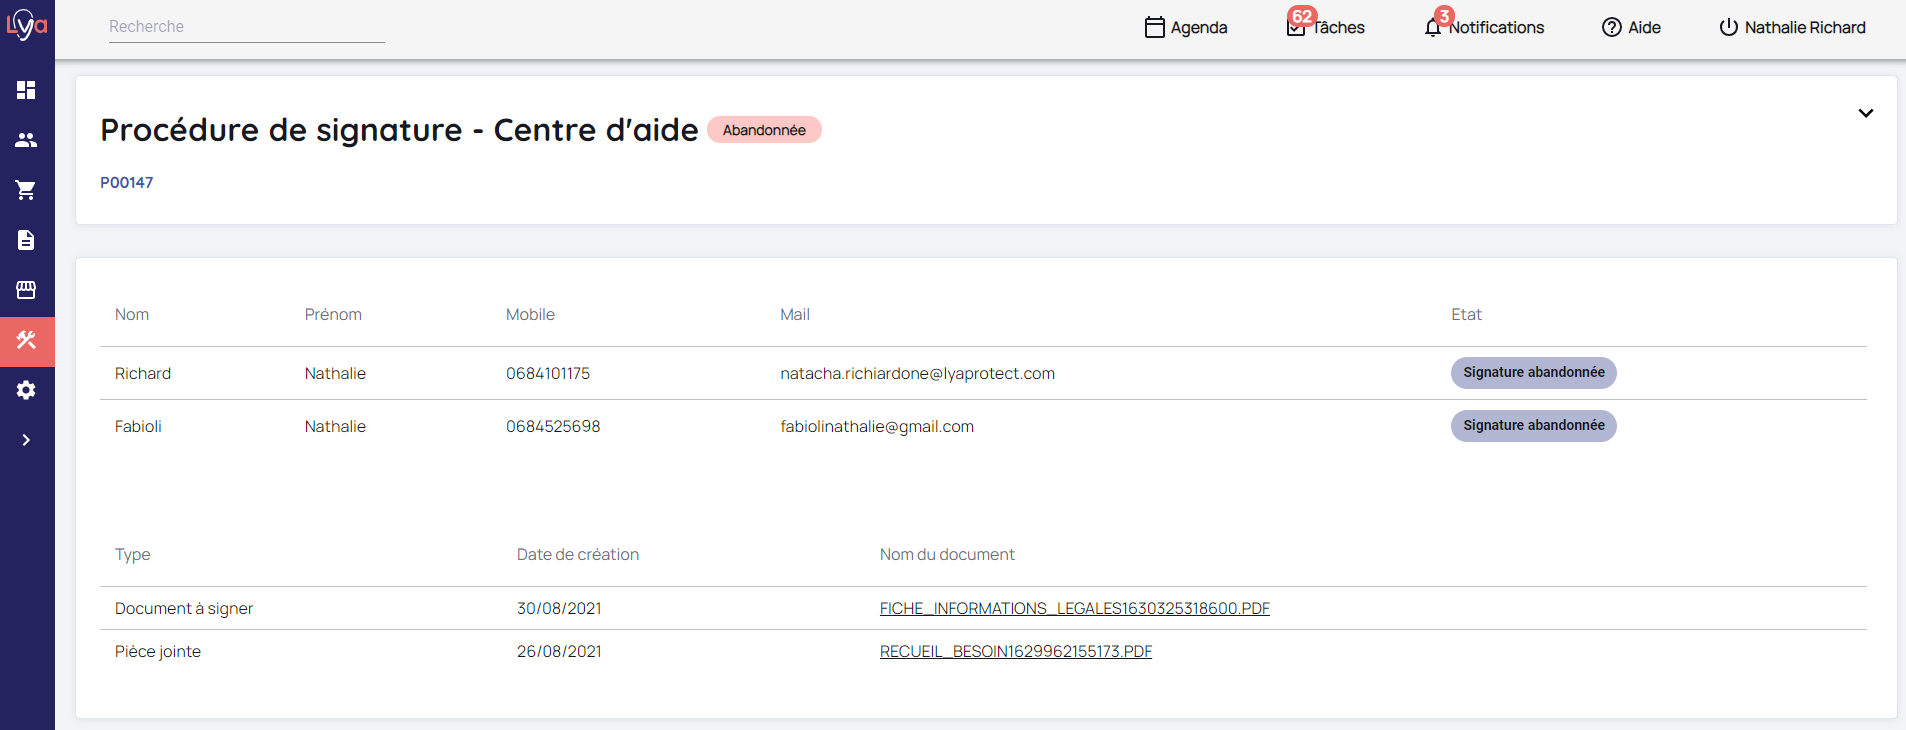Open the documents file icon in sidebar
1906x730 pixels.
[26, 240]
